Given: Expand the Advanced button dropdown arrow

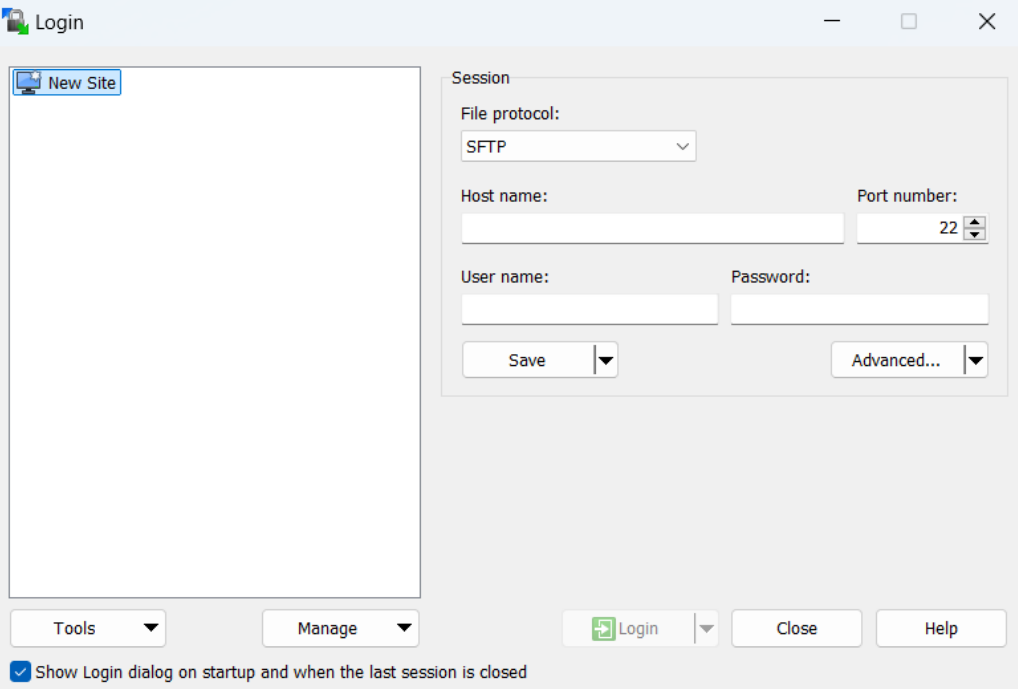Looking at the screenshot, I should click(975, 360).
